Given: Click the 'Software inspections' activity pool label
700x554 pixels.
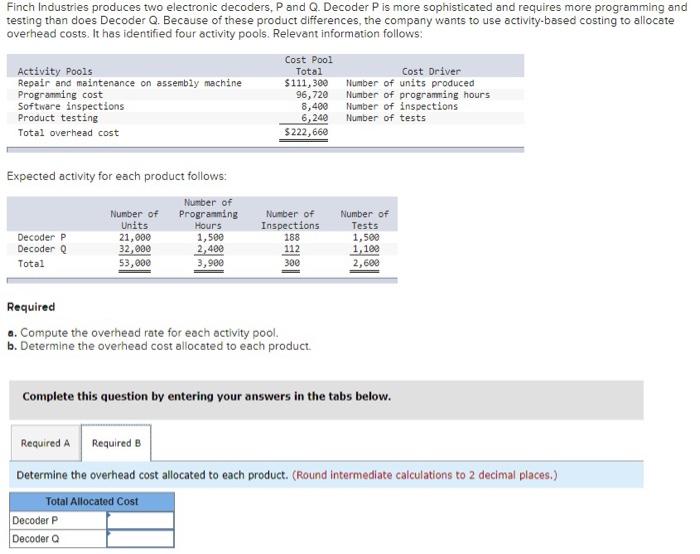Looking at the screenshot, I should tap(71, 106).
